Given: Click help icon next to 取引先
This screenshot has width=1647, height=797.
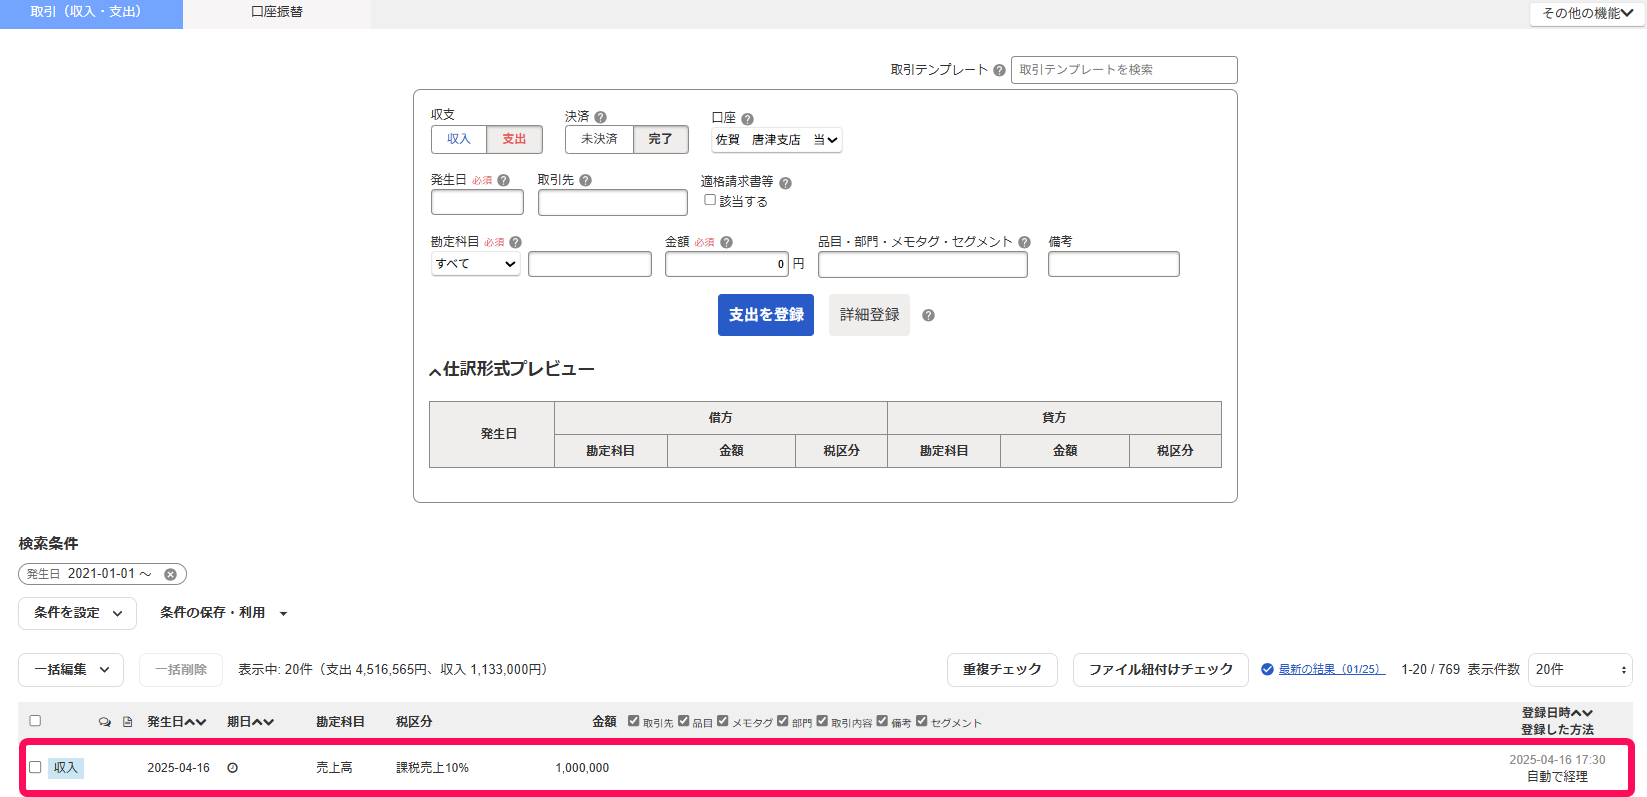Looking at the screenshot, I should point(585,181).
